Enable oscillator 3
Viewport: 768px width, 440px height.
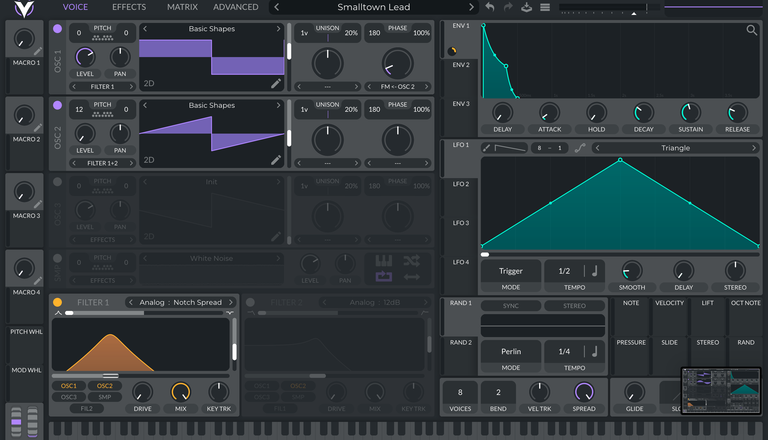(57, 182)
